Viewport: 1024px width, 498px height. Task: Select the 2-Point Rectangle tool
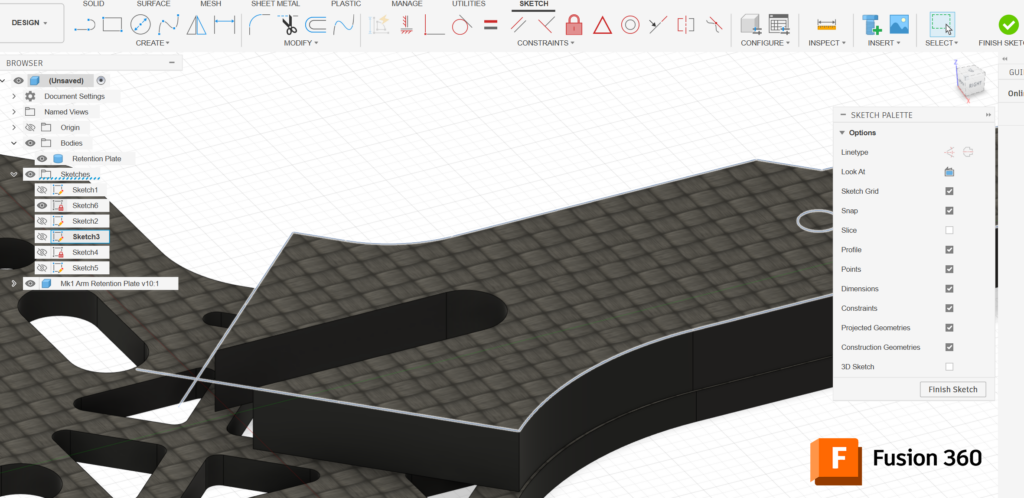pos(112,25)
